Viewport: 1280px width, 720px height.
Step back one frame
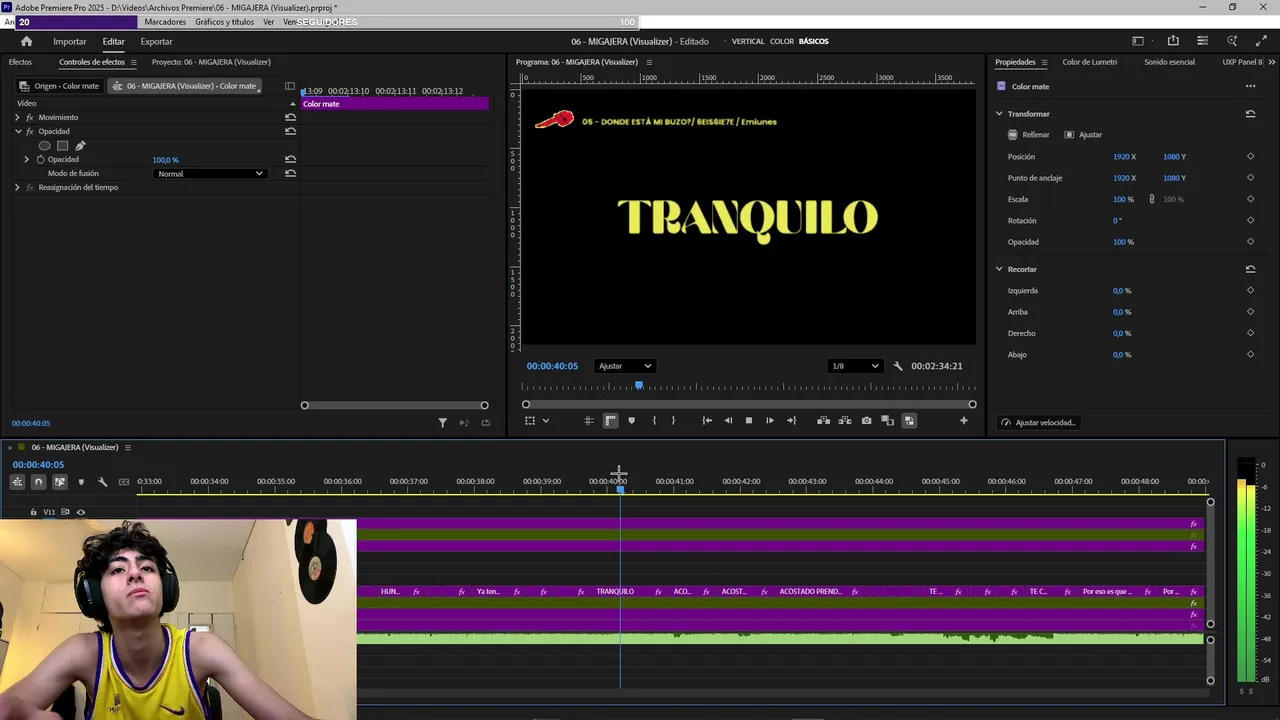[x=728, y=421]
